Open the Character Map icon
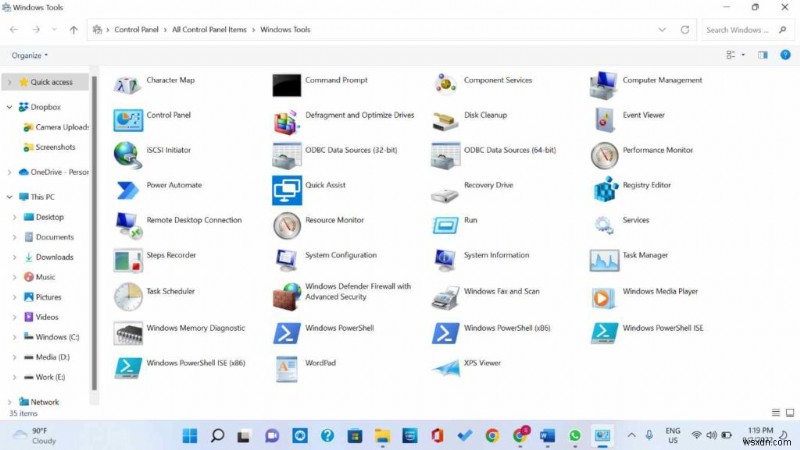Screen dimensions: 800x450 click(127, 84)
